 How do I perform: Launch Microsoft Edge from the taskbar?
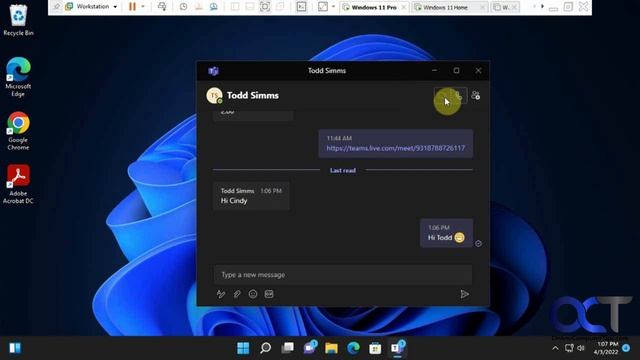click(x=353, y=348)
